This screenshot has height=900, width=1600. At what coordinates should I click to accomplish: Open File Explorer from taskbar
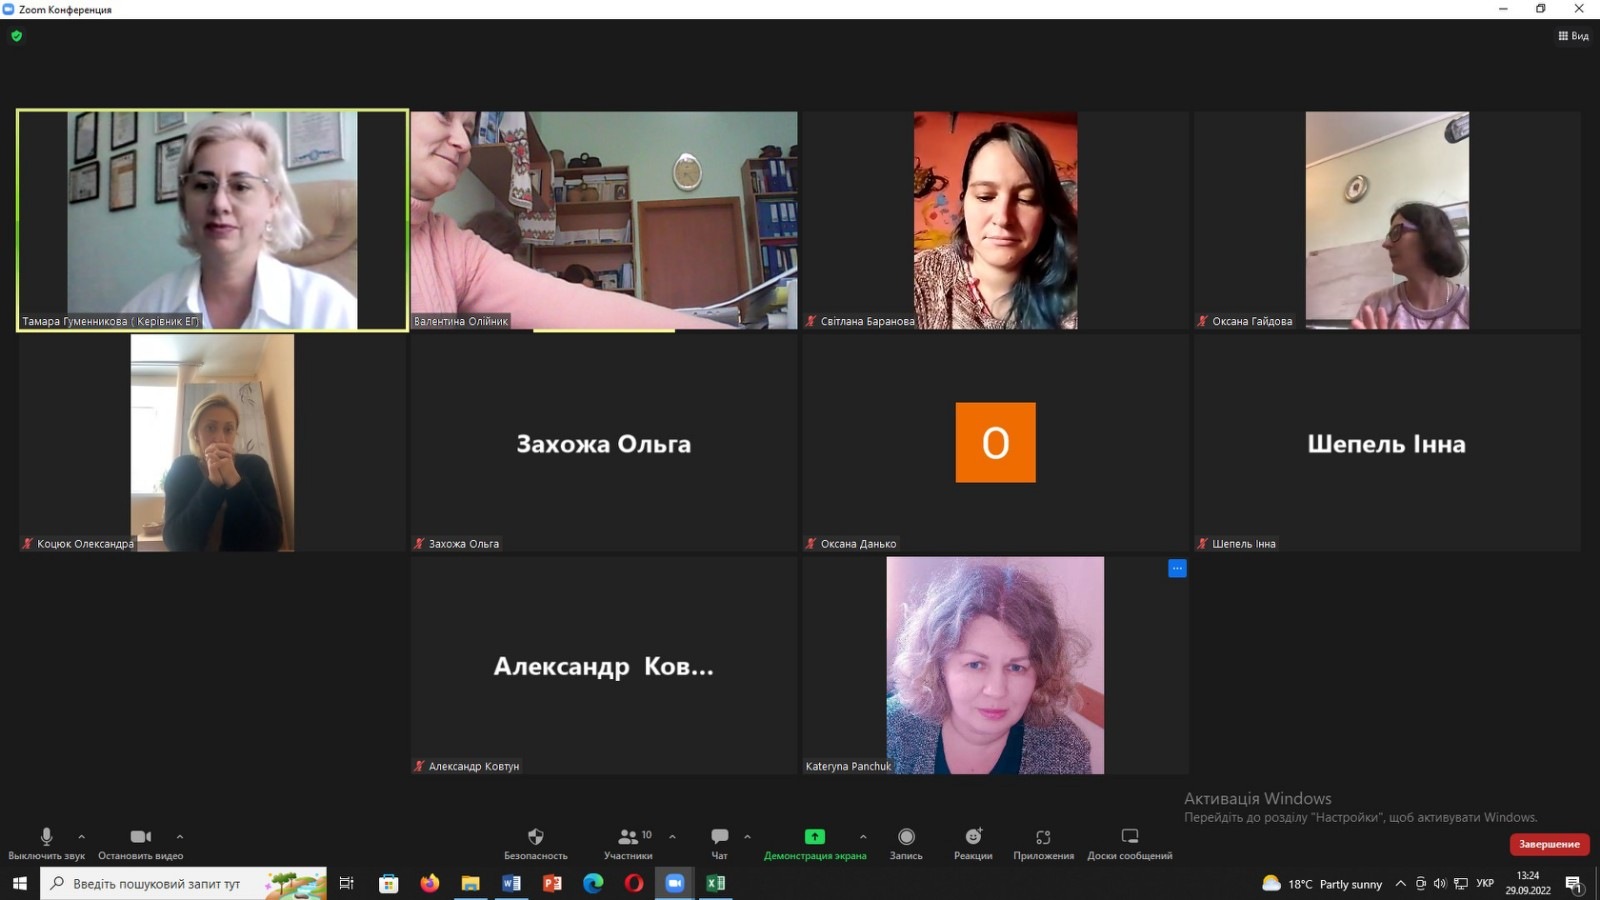click(470, 883)
